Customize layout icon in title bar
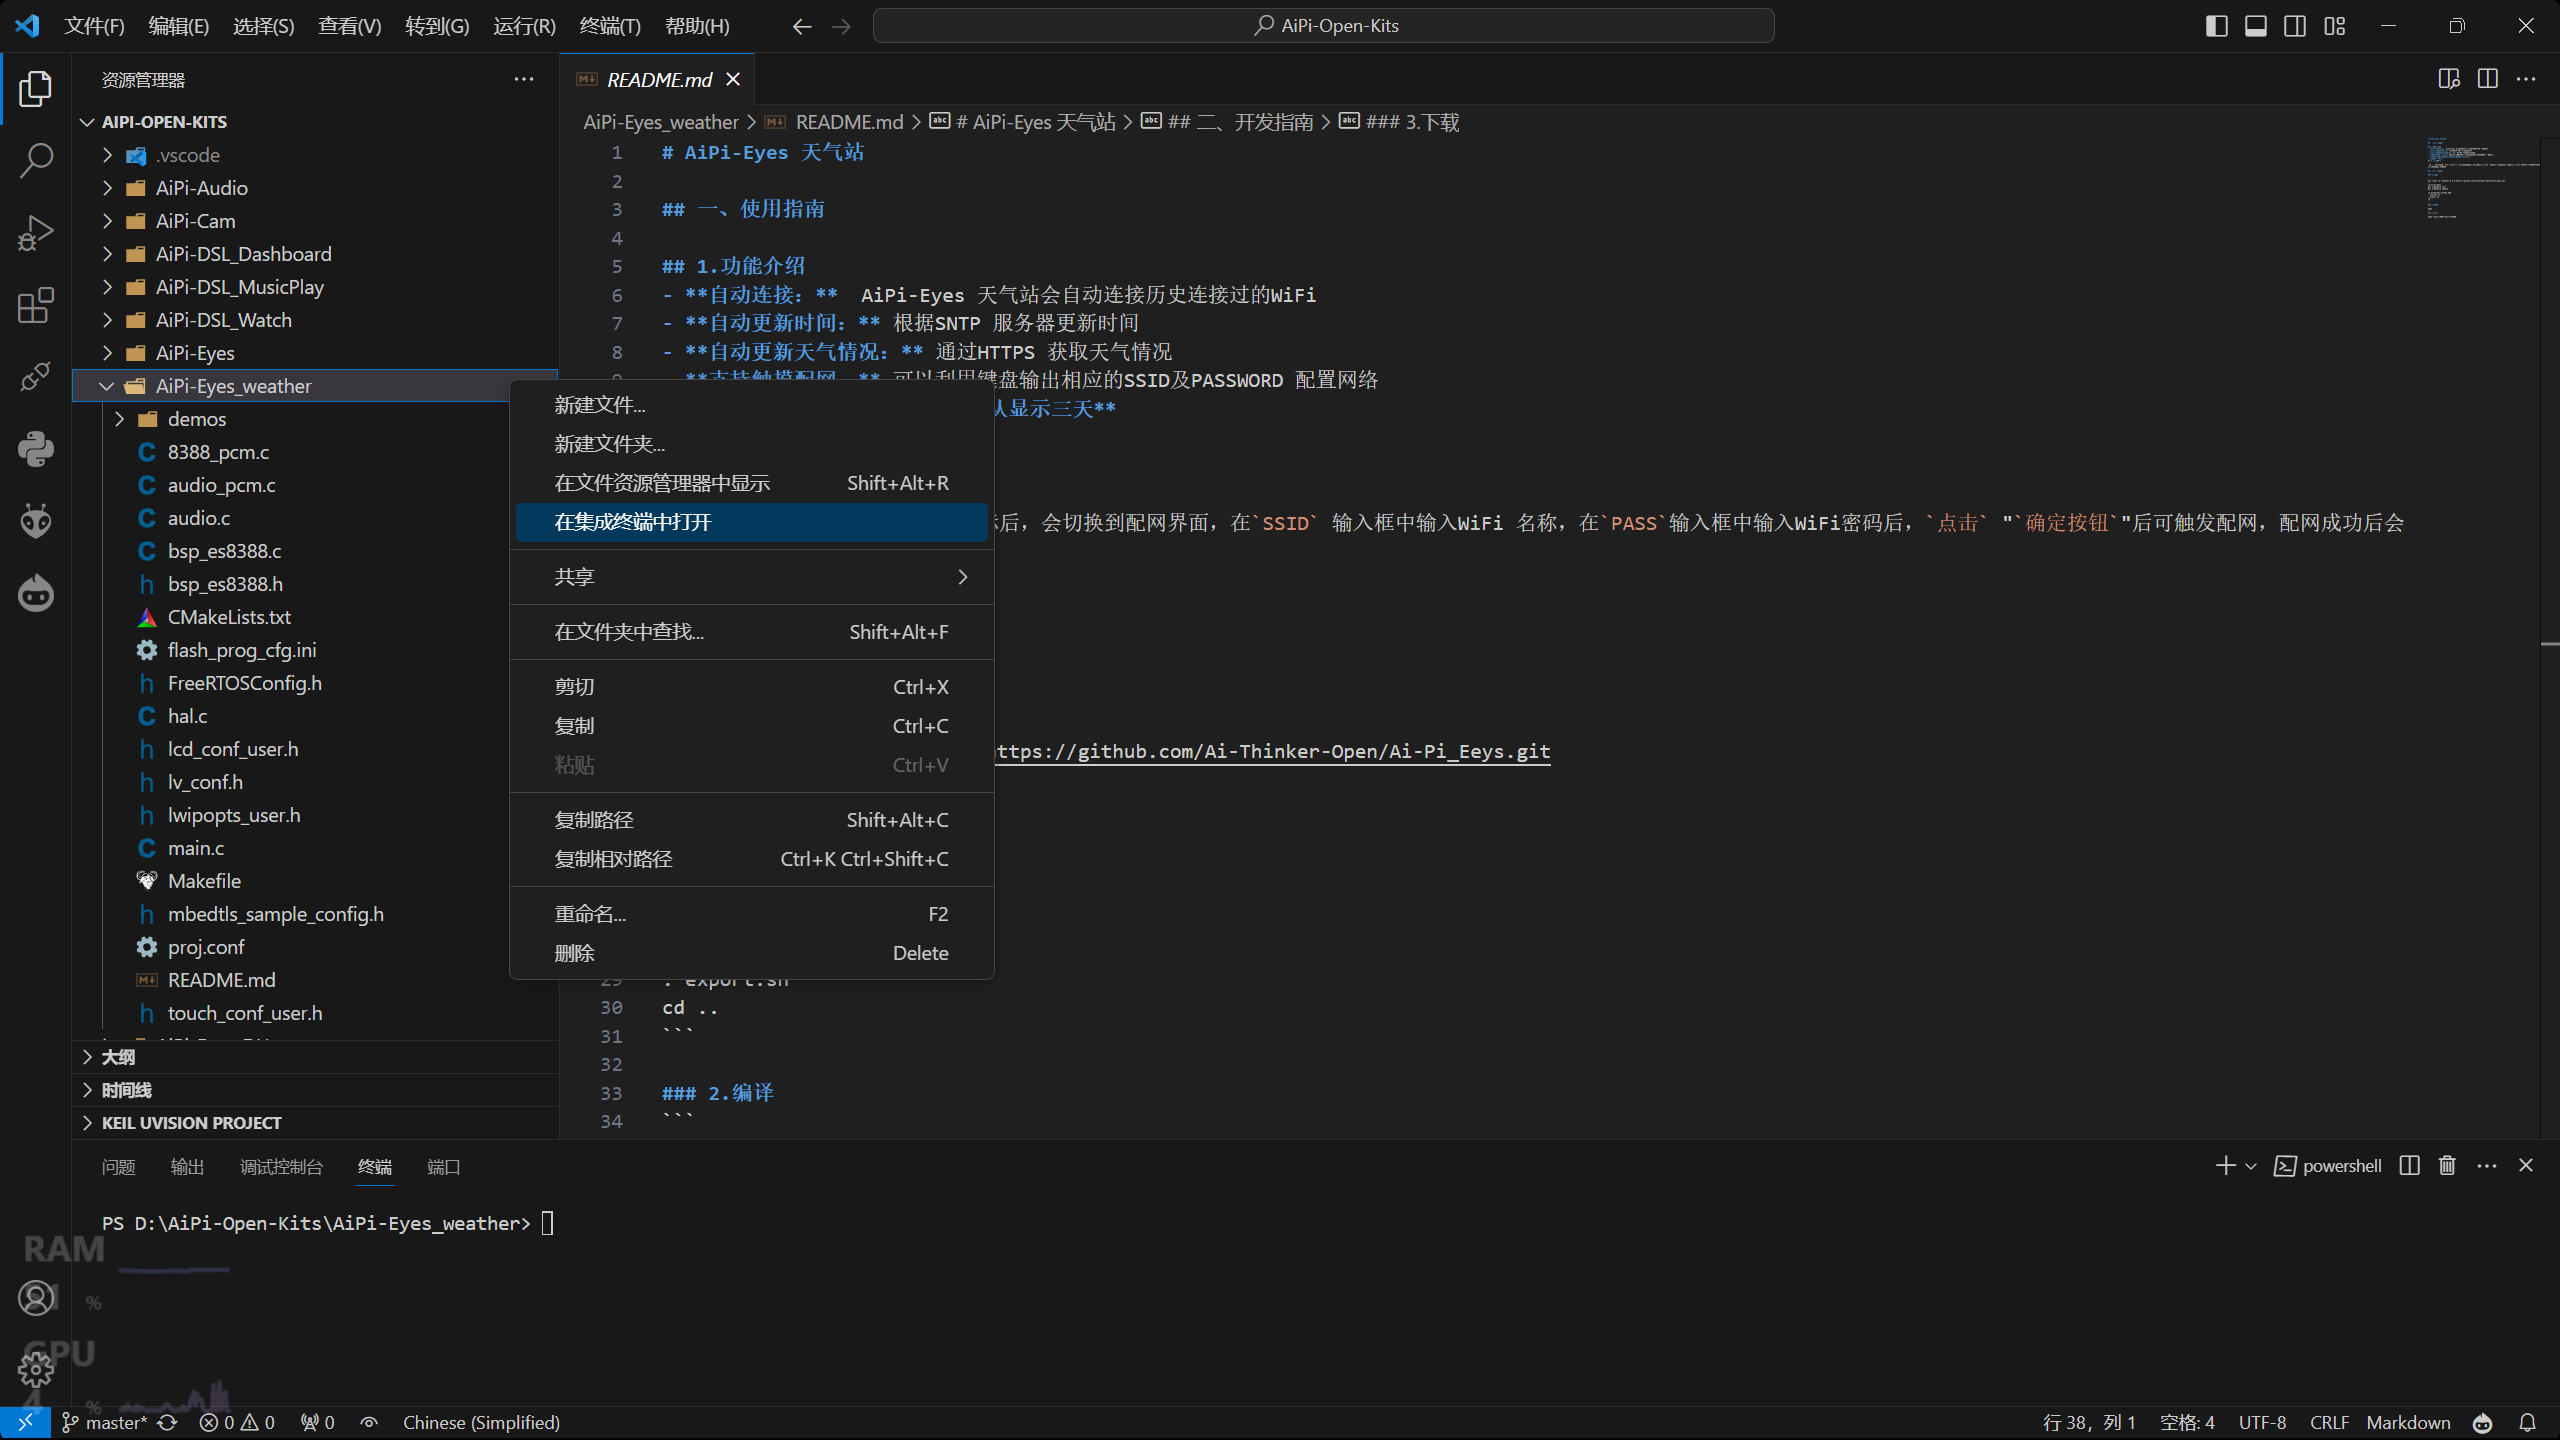The image size is (2560, 1440). 2335,26
